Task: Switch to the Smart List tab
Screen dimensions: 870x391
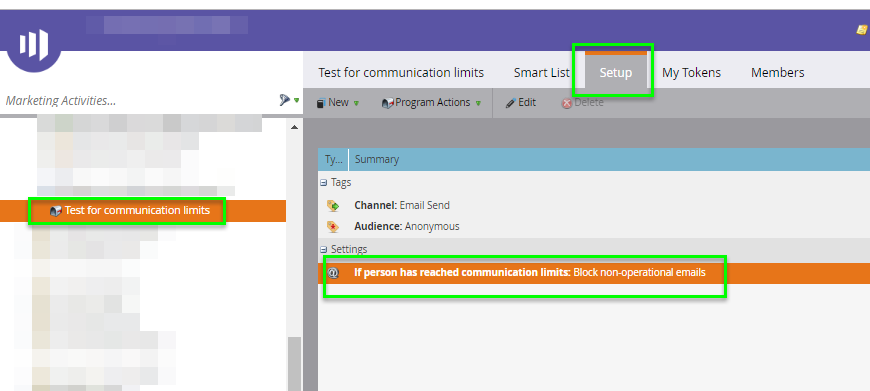Action: 542,73
